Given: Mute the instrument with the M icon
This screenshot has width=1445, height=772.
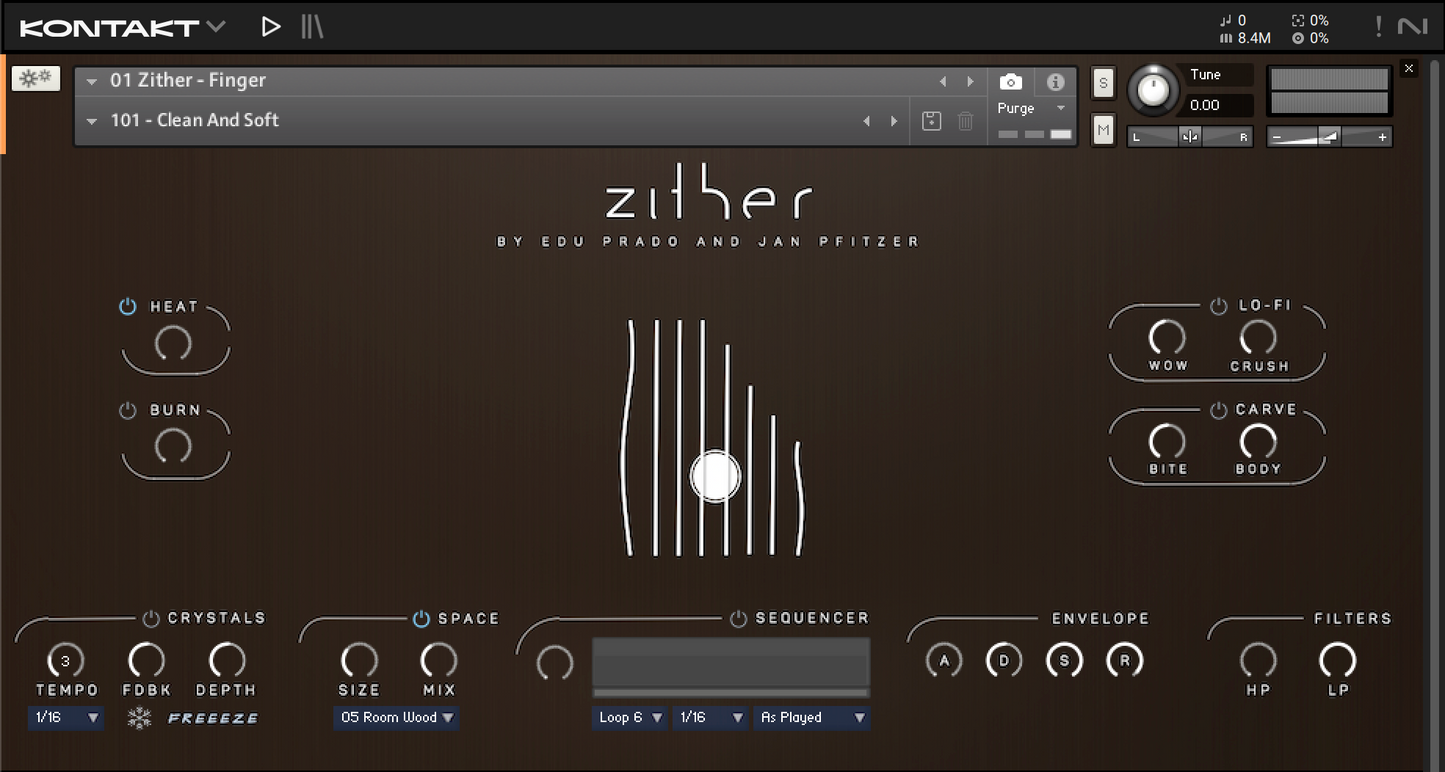Looking at the screenshot, I should 1102,130.
